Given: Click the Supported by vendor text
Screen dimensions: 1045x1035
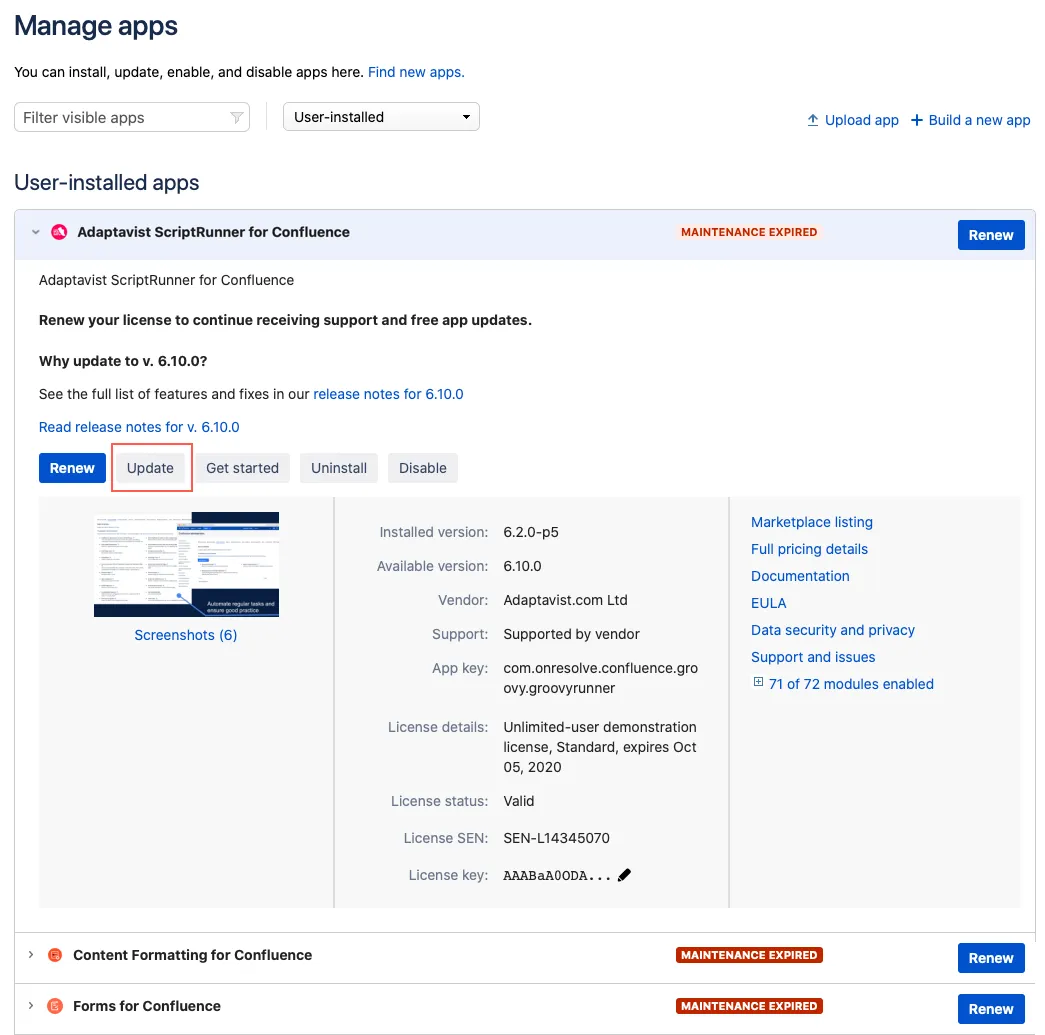Looking at the screenshot, I should coord(571,634).
